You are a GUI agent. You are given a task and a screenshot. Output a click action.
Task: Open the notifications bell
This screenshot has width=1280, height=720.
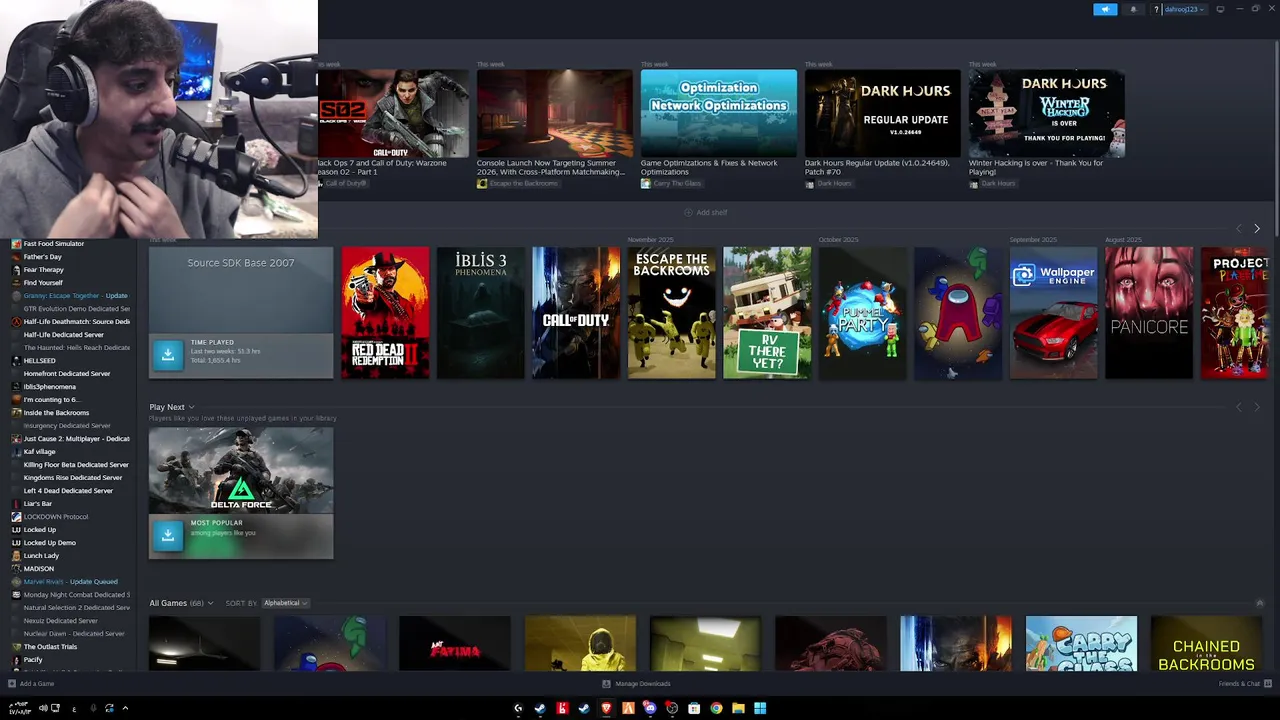point(1133,9)
